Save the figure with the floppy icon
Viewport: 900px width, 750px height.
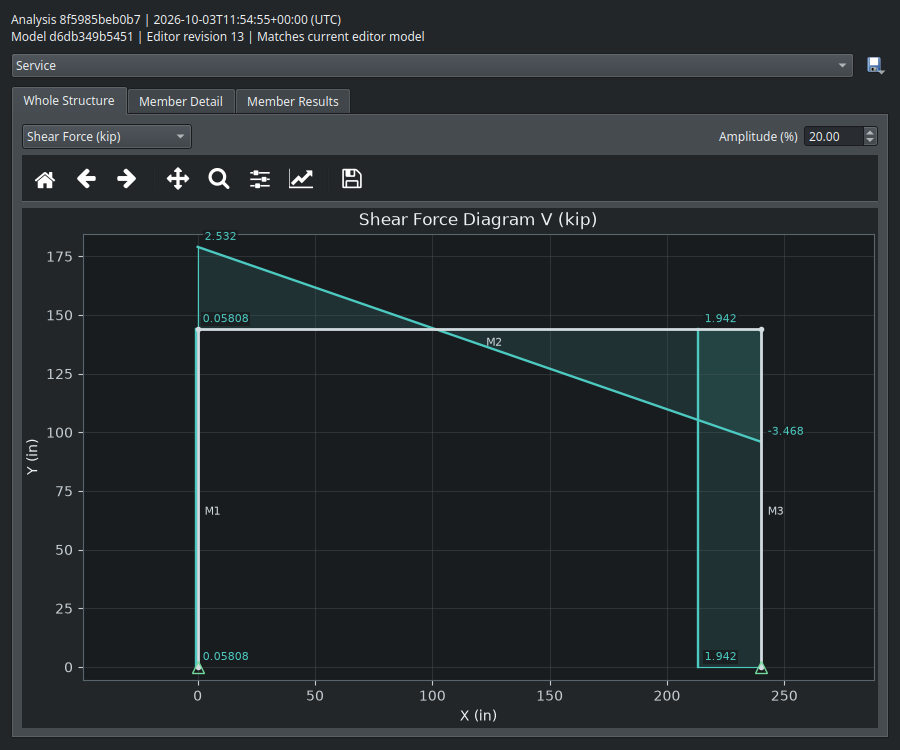(x=352, y=179)
